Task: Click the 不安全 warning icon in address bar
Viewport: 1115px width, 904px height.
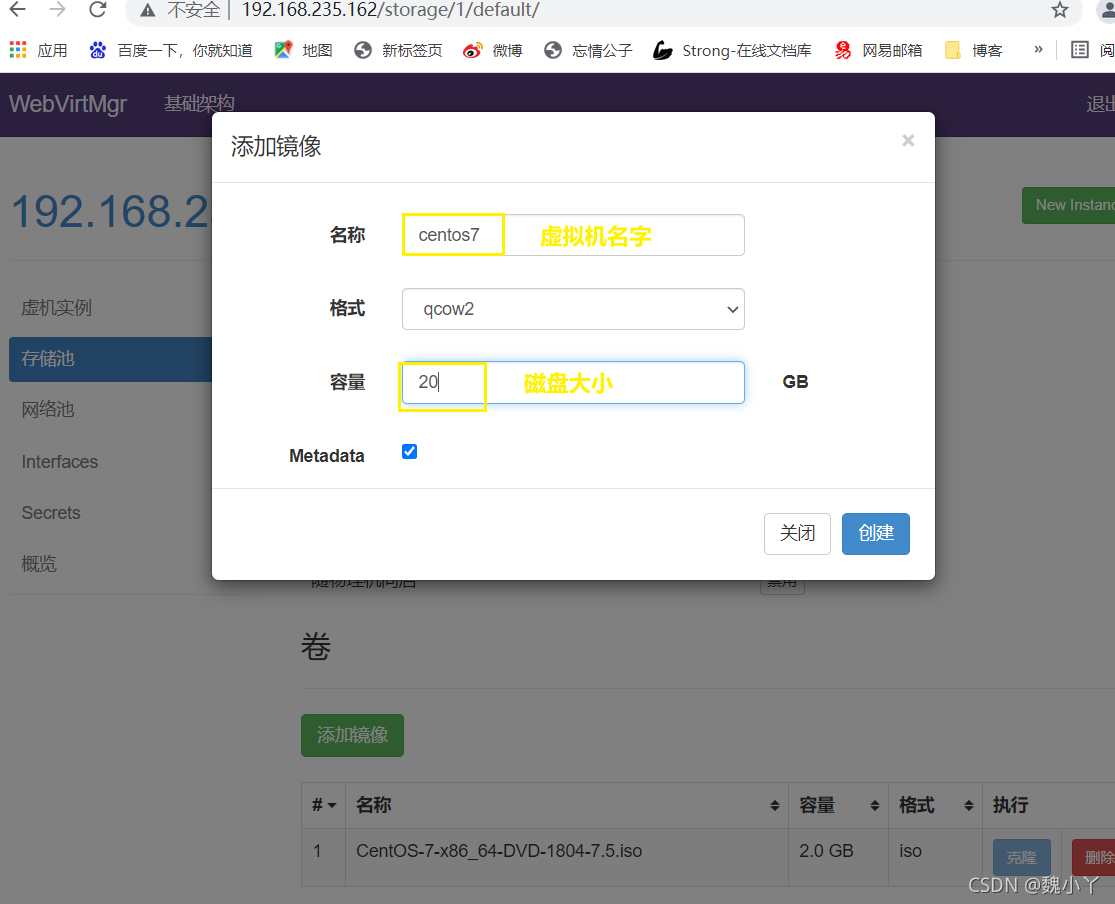Action: pyautogui.click(x=146, y=12)
